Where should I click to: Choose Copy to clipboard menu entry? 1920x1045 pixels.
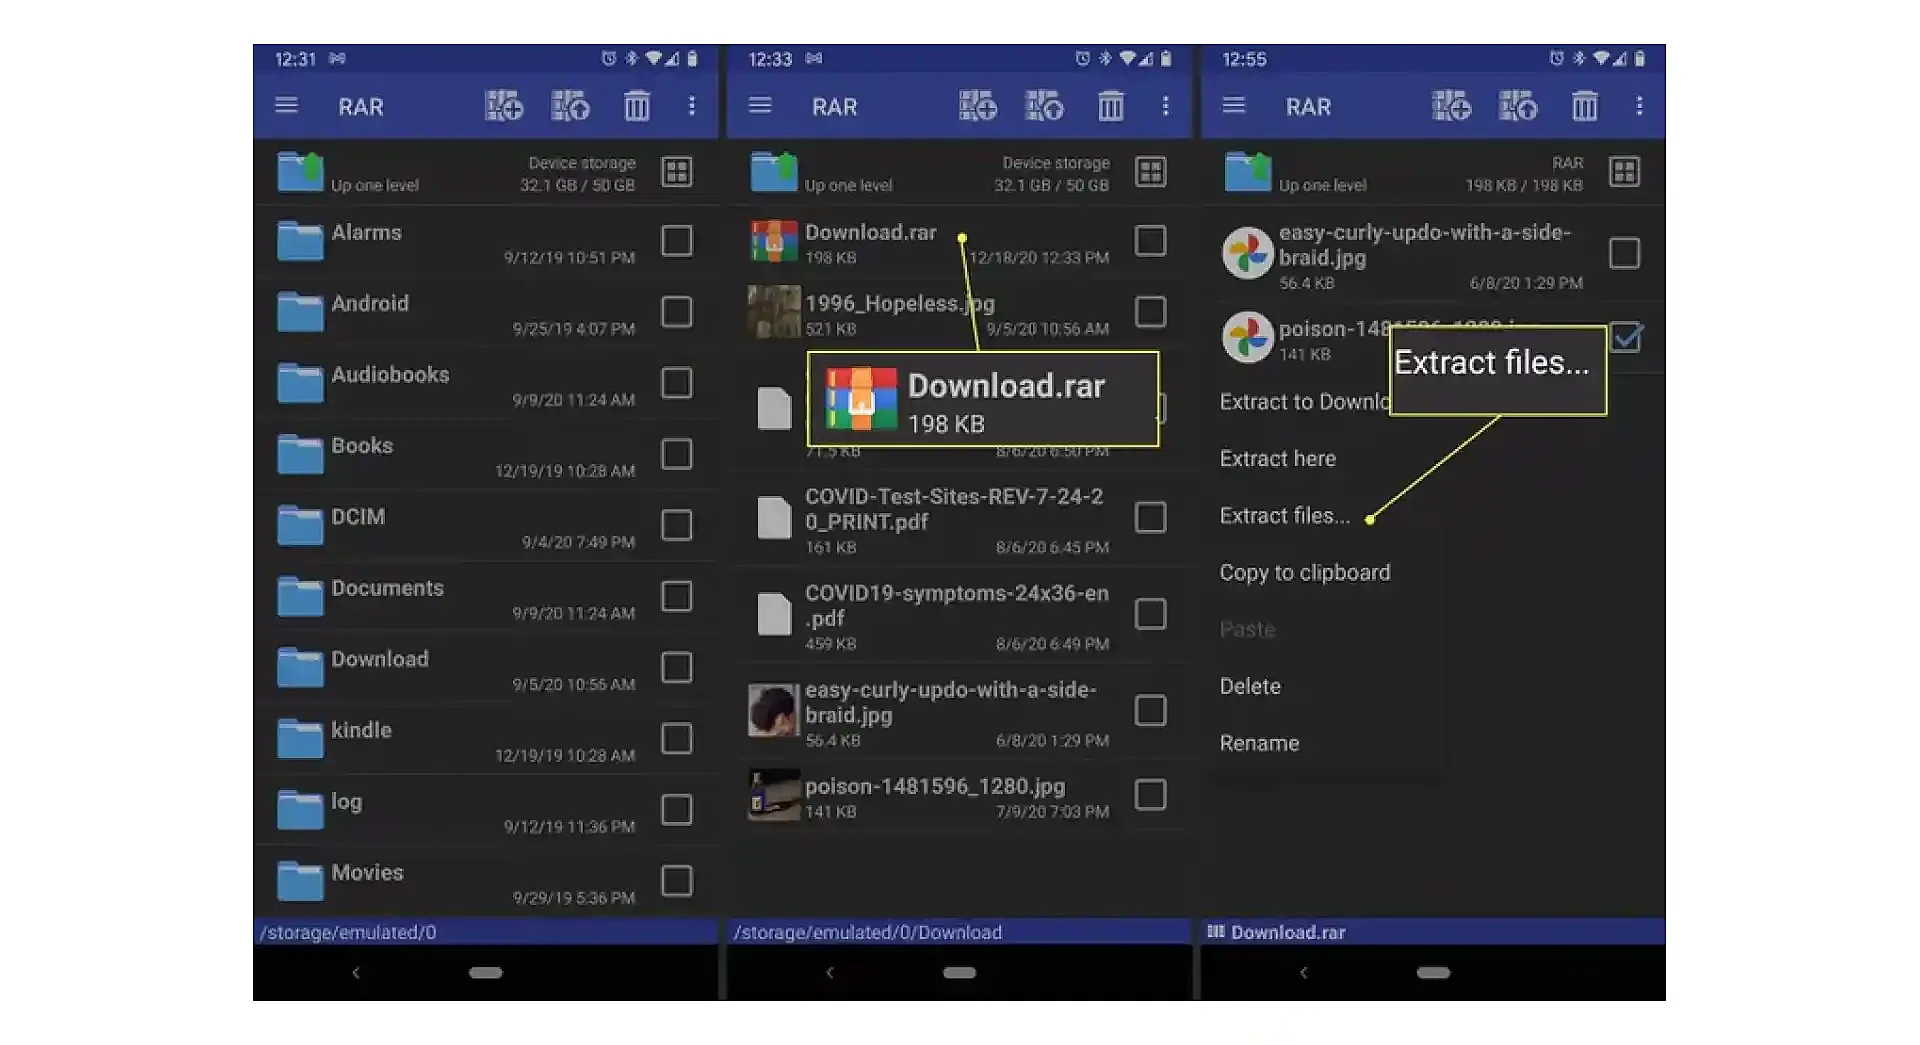(1304, 573)
